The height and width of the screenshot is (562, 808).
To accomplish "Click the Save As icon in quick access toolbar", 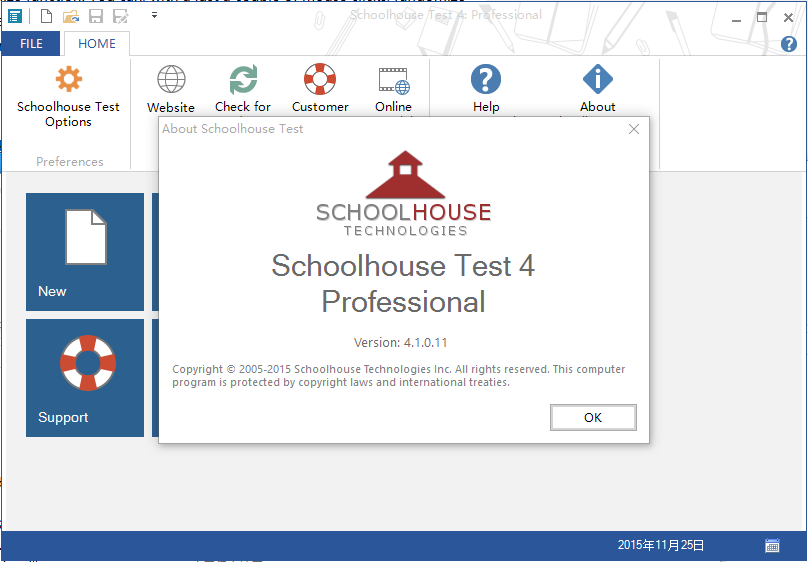I will pyautogui.click(x=120, y=16).
